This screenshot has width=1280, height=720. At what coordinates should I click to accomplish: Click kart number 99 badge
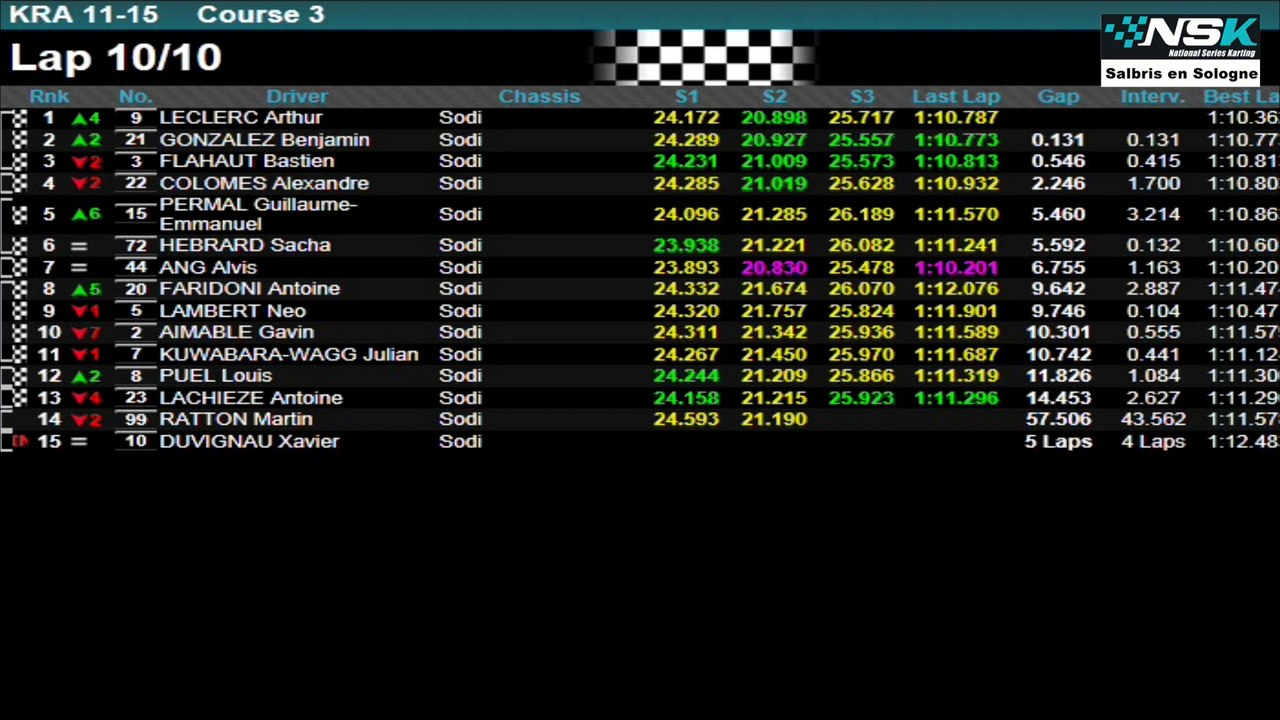[136, 420]
